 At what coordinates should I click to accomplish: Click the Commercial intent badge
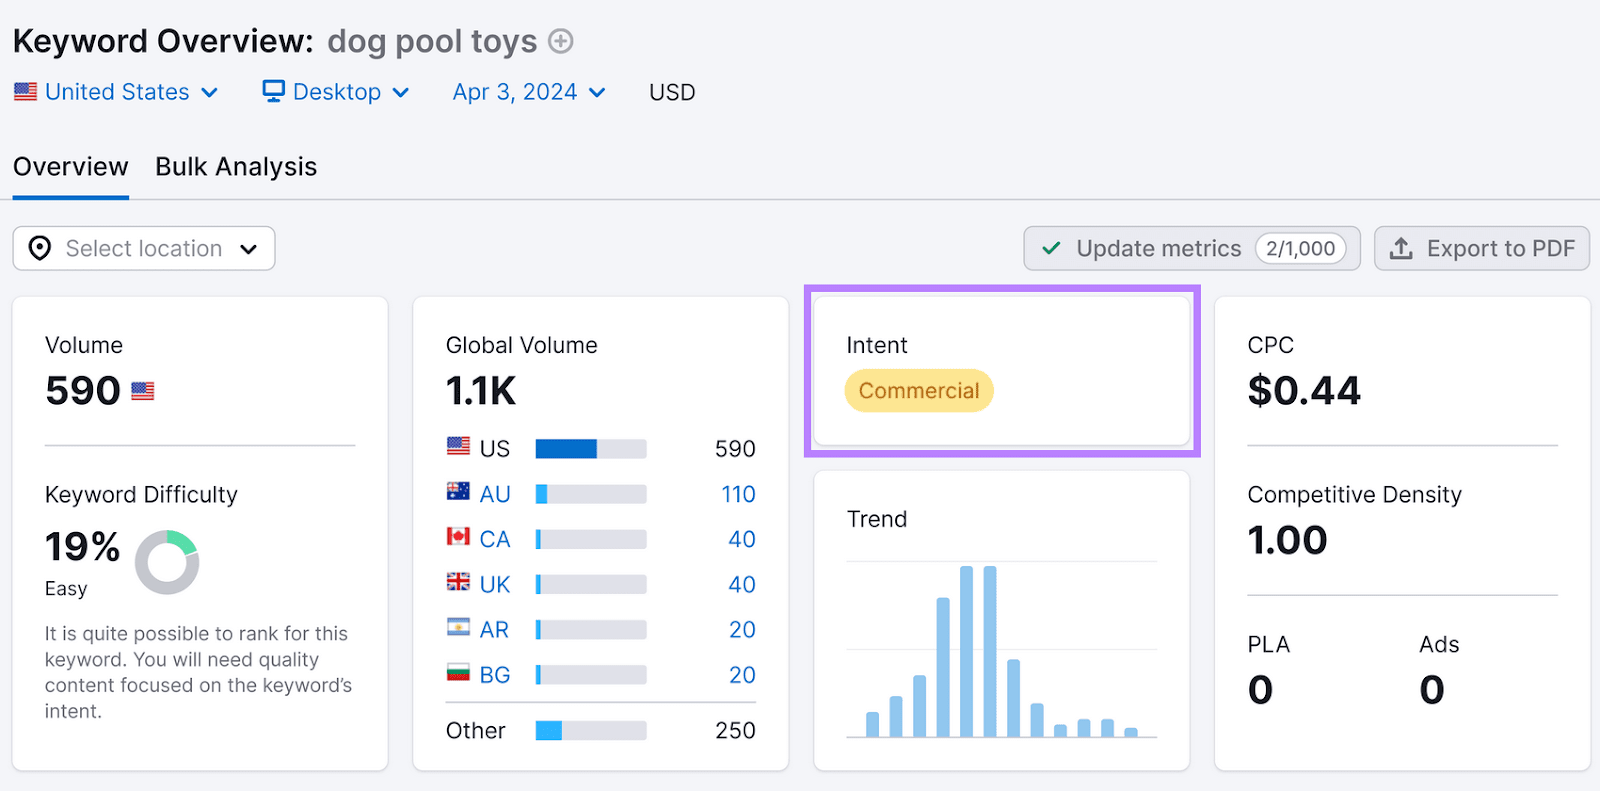(x=919, y=391)
